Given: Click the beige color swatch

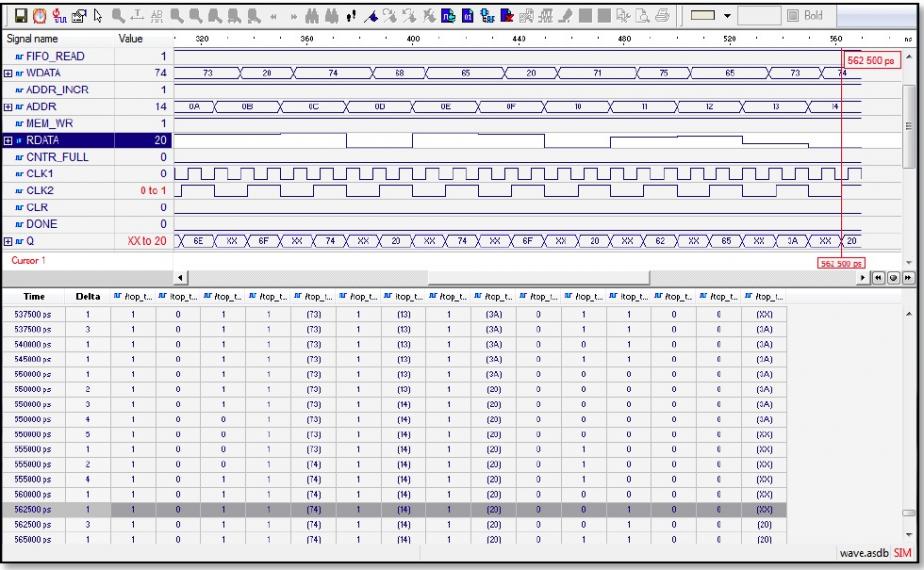Looking at the screenshot, I should tap(702, 15).
